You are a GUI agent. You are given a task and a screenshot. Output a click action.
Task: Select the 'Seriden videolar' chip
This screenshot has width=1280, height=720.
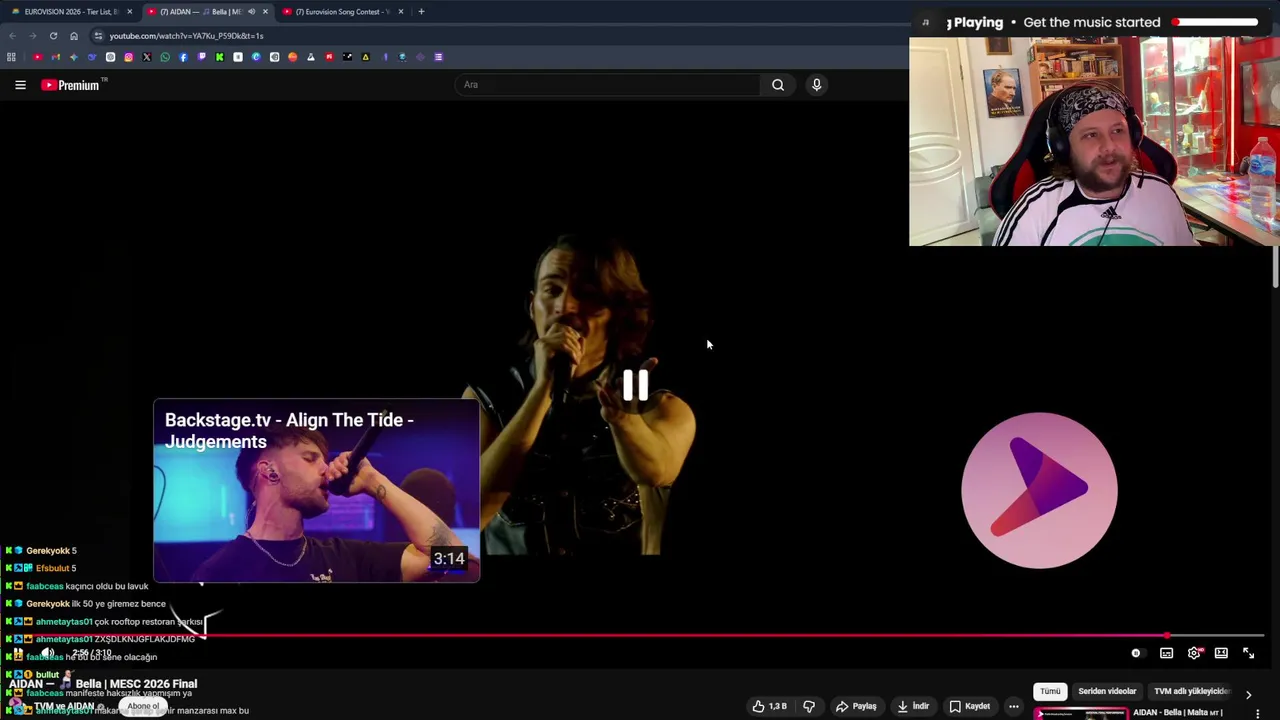pyautogui.click(x=1107, y=691)
